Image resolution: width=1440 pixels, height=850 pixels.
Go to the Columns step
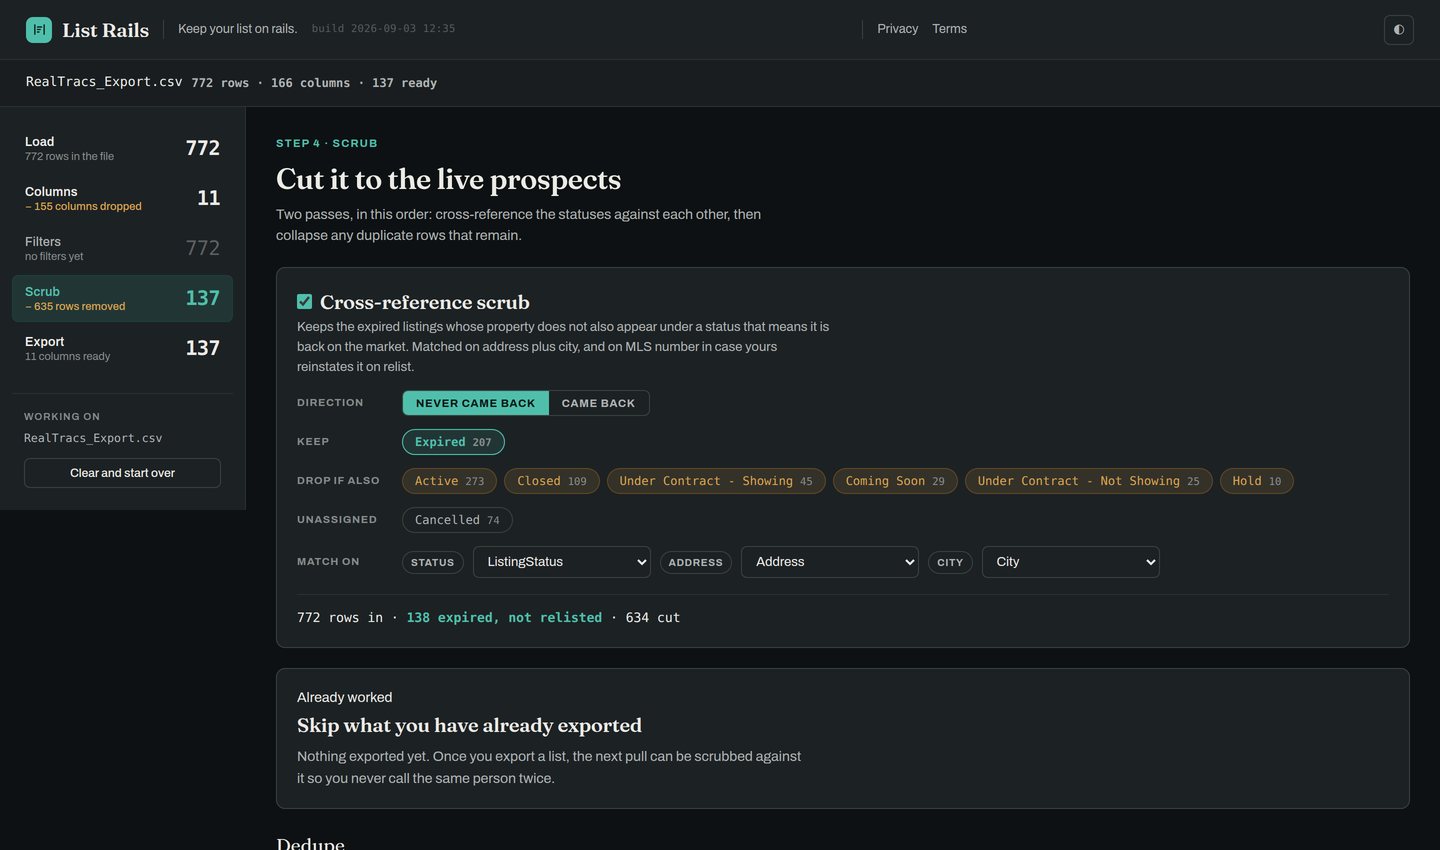pyautogui.click(x=122, y=198)
